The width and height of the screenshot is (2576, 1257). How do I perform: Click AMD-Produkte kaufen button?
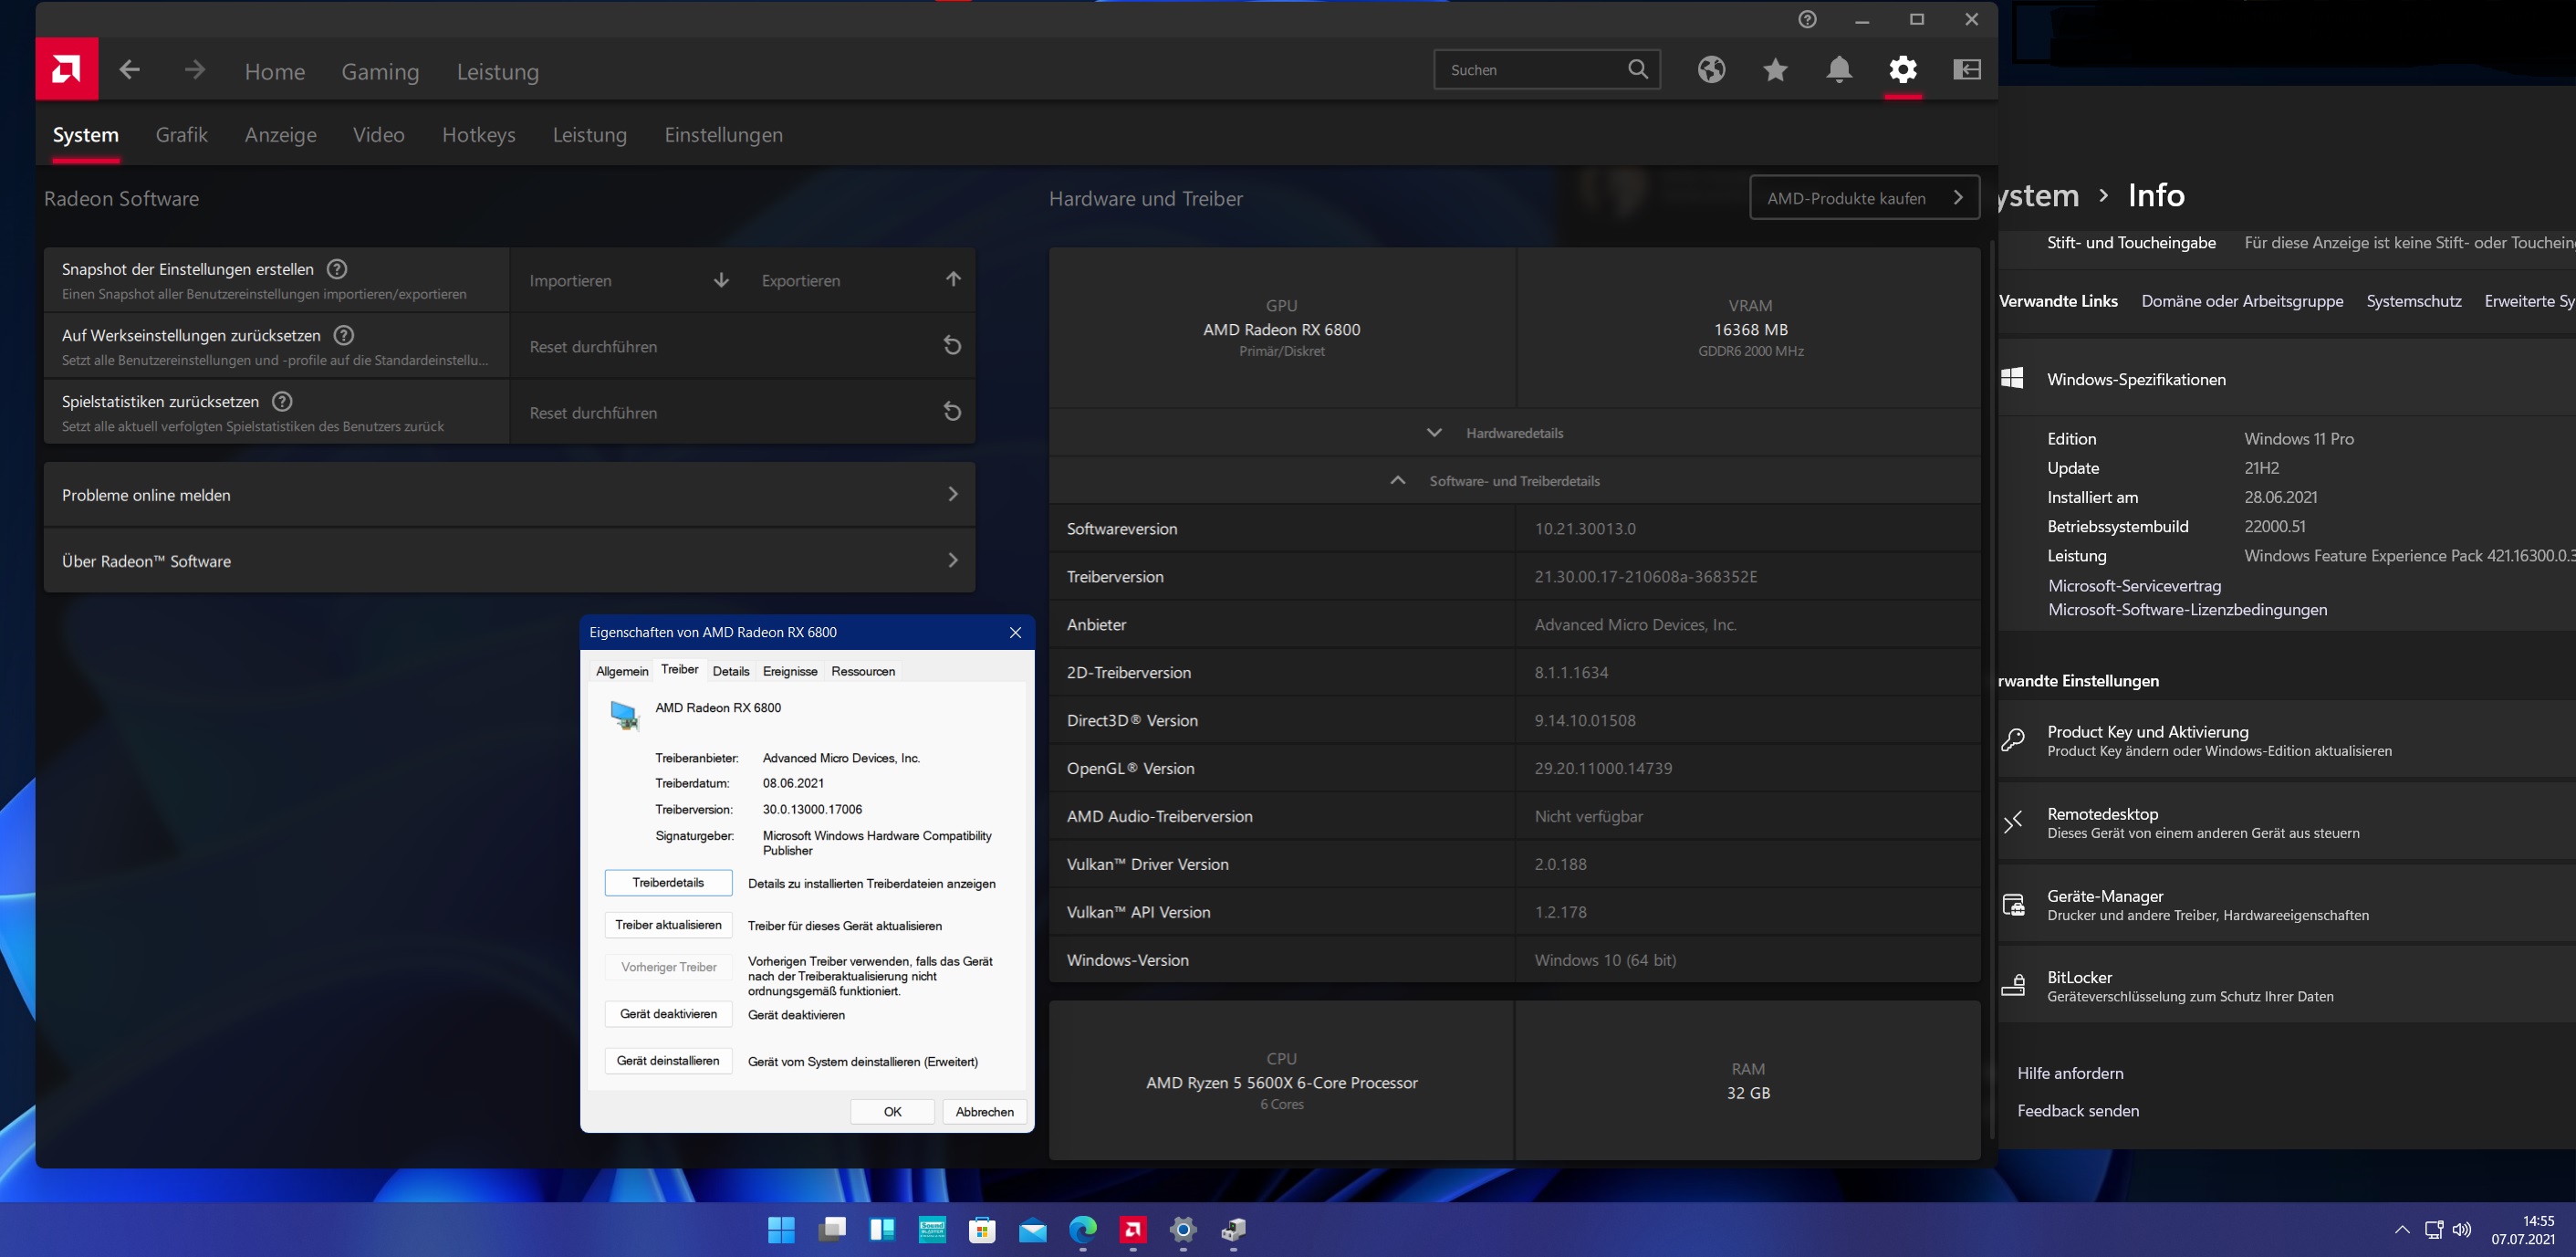1863,198
